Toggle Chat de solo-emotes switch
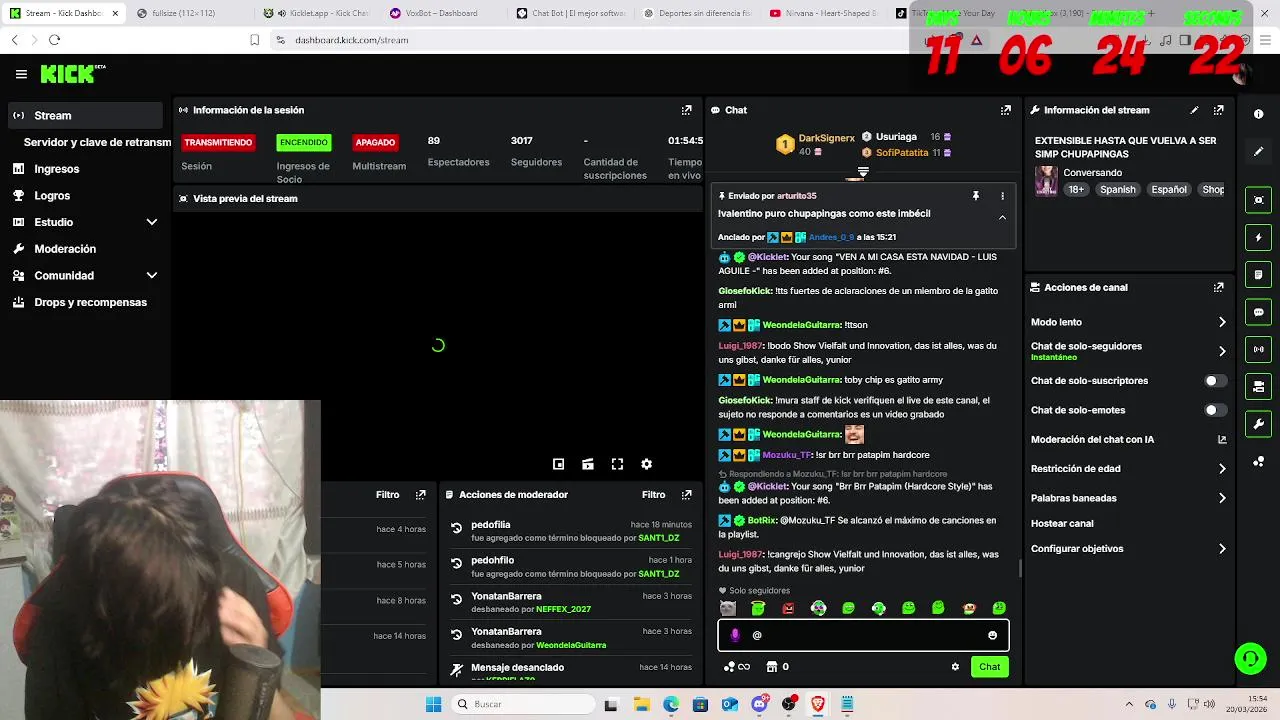 click(1214, 410)
